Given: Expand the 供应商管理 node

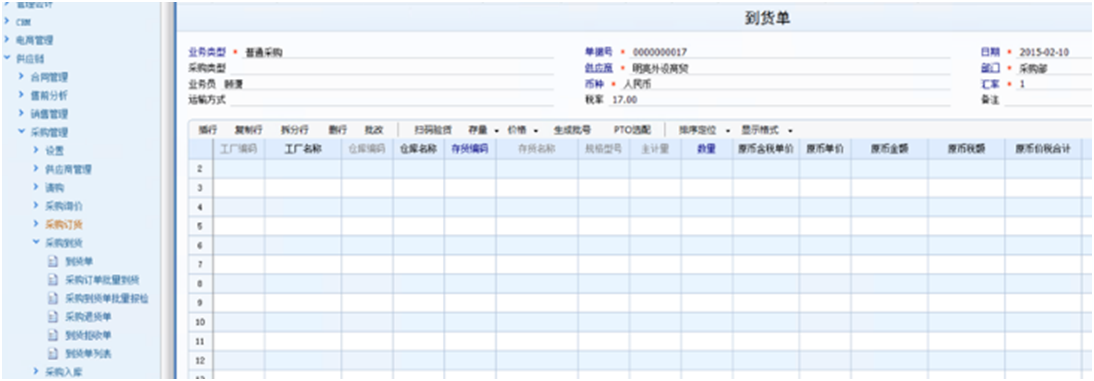Looking at the screenshot, I should (36, 169).
